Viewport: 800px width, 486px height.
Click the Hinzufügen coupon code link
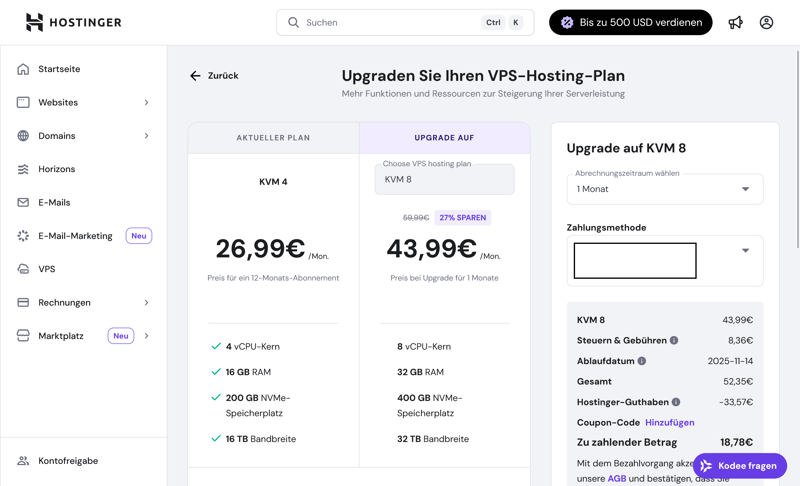click(x=670, y=422)
